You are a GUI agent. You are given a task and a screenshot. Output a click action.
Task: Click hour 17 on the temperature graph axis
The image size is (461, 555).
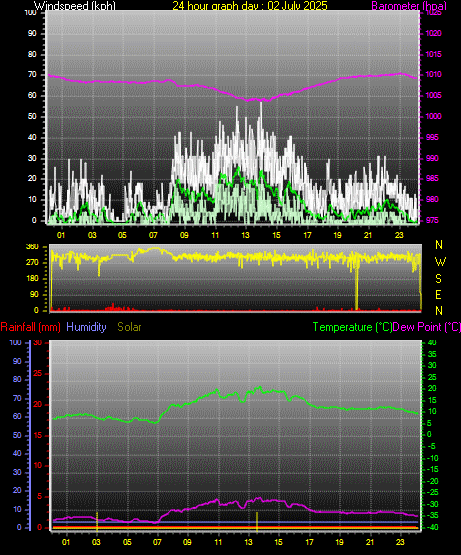point(309,542)
